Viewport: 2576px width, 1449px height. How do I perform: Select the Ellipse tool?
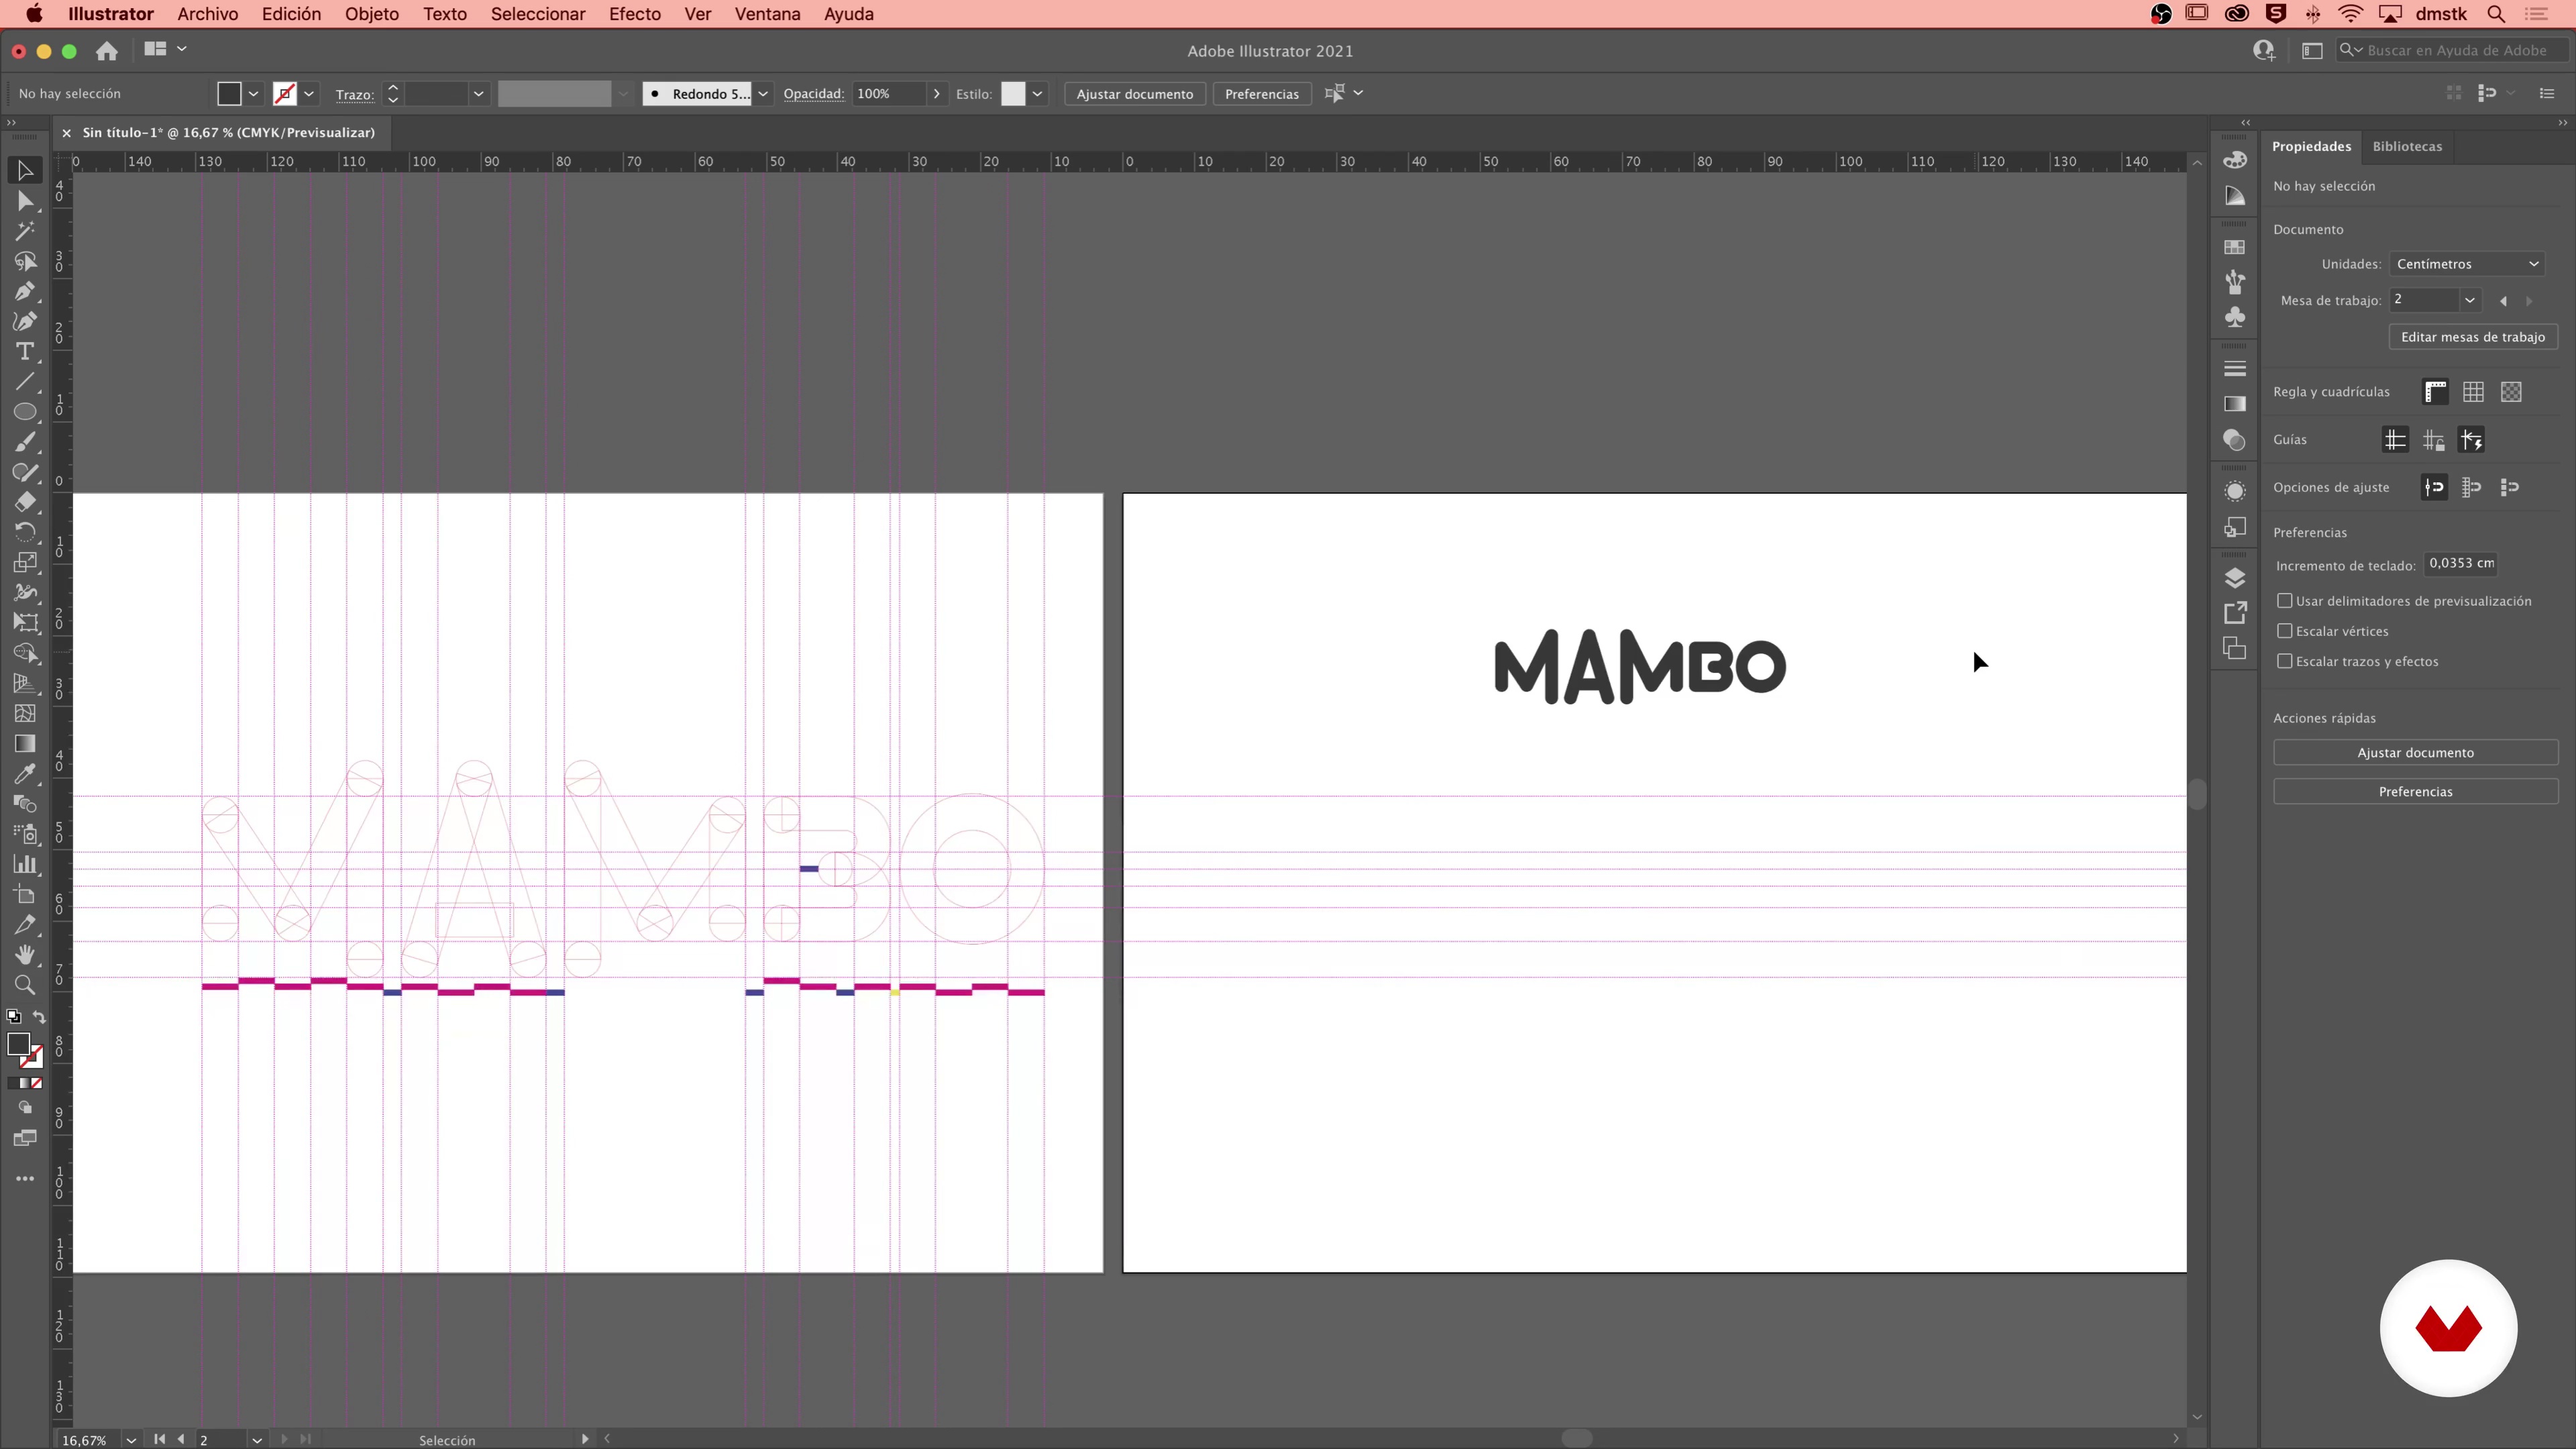[x=25, y=412]
